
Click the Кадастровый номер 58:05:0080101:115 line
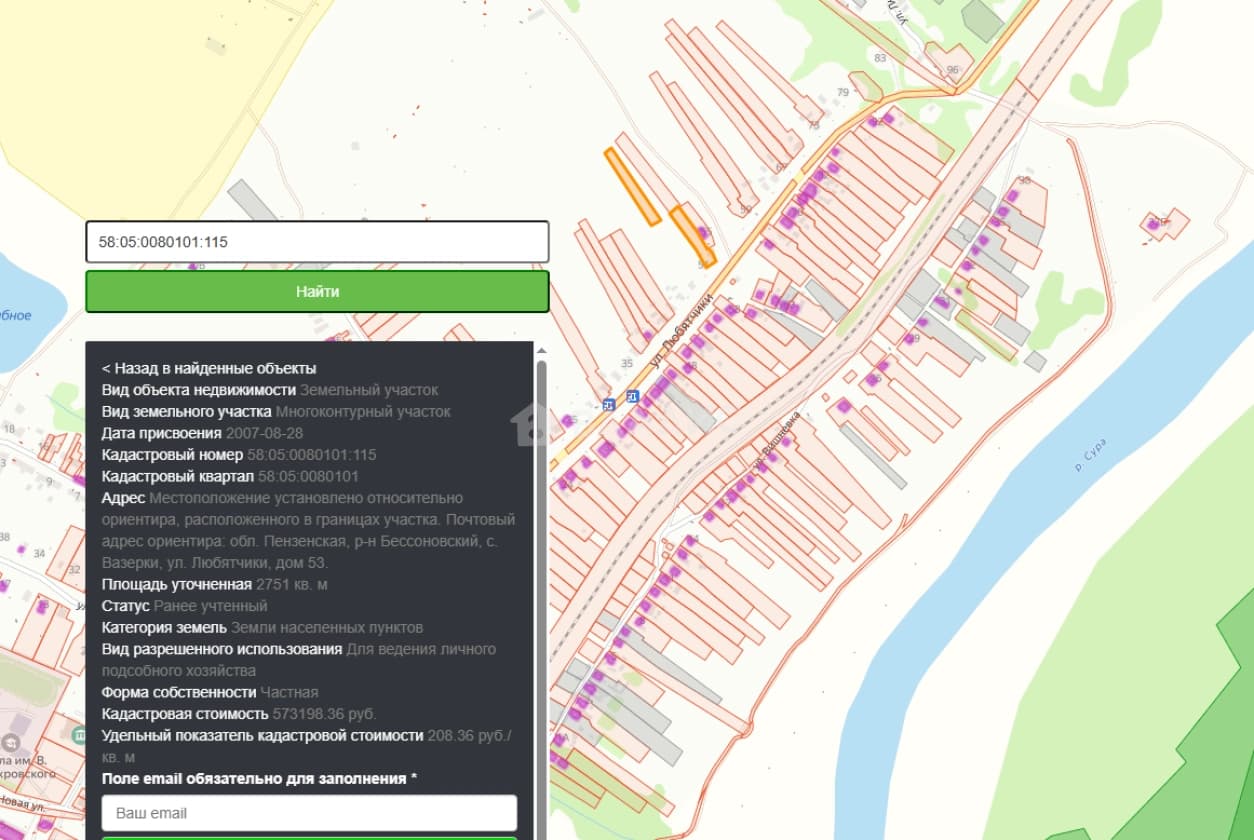239,454
